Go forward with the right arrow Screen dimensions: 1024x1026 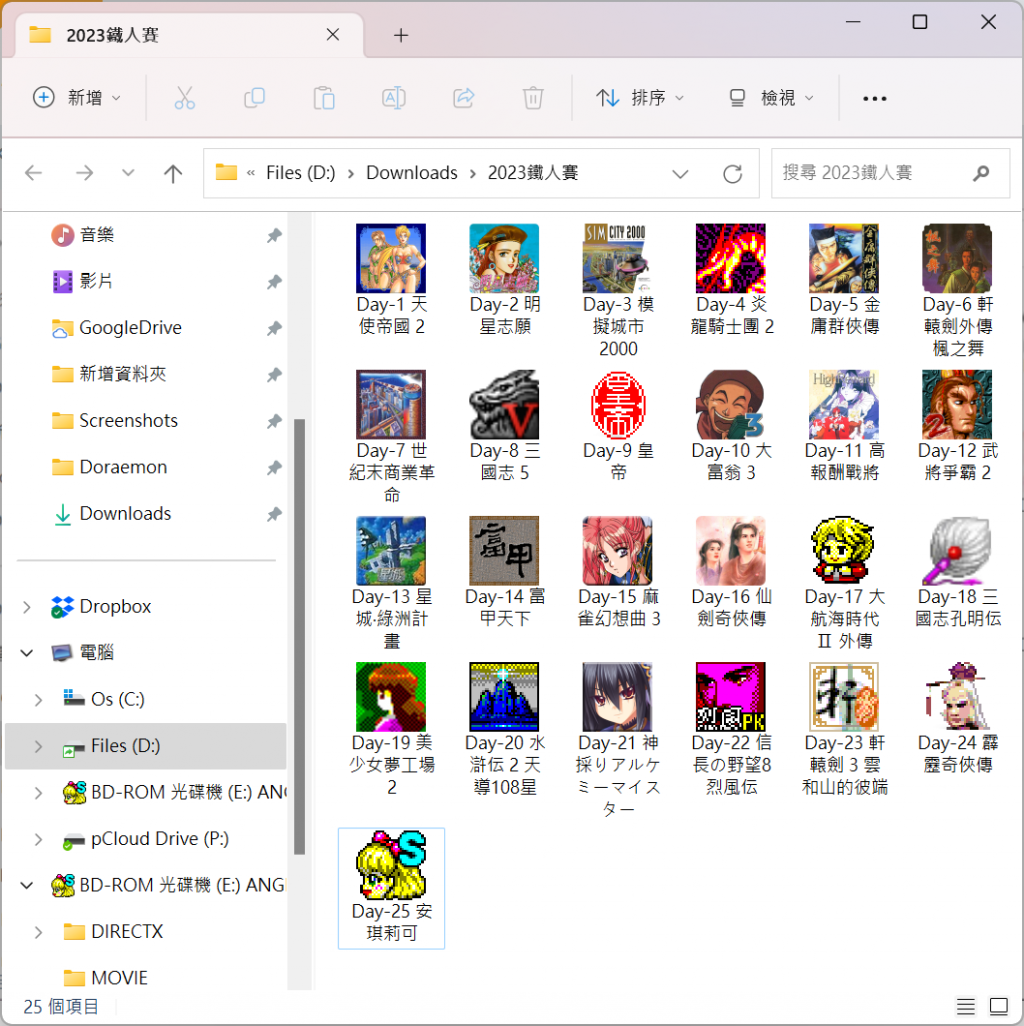[x=84, y=173]
